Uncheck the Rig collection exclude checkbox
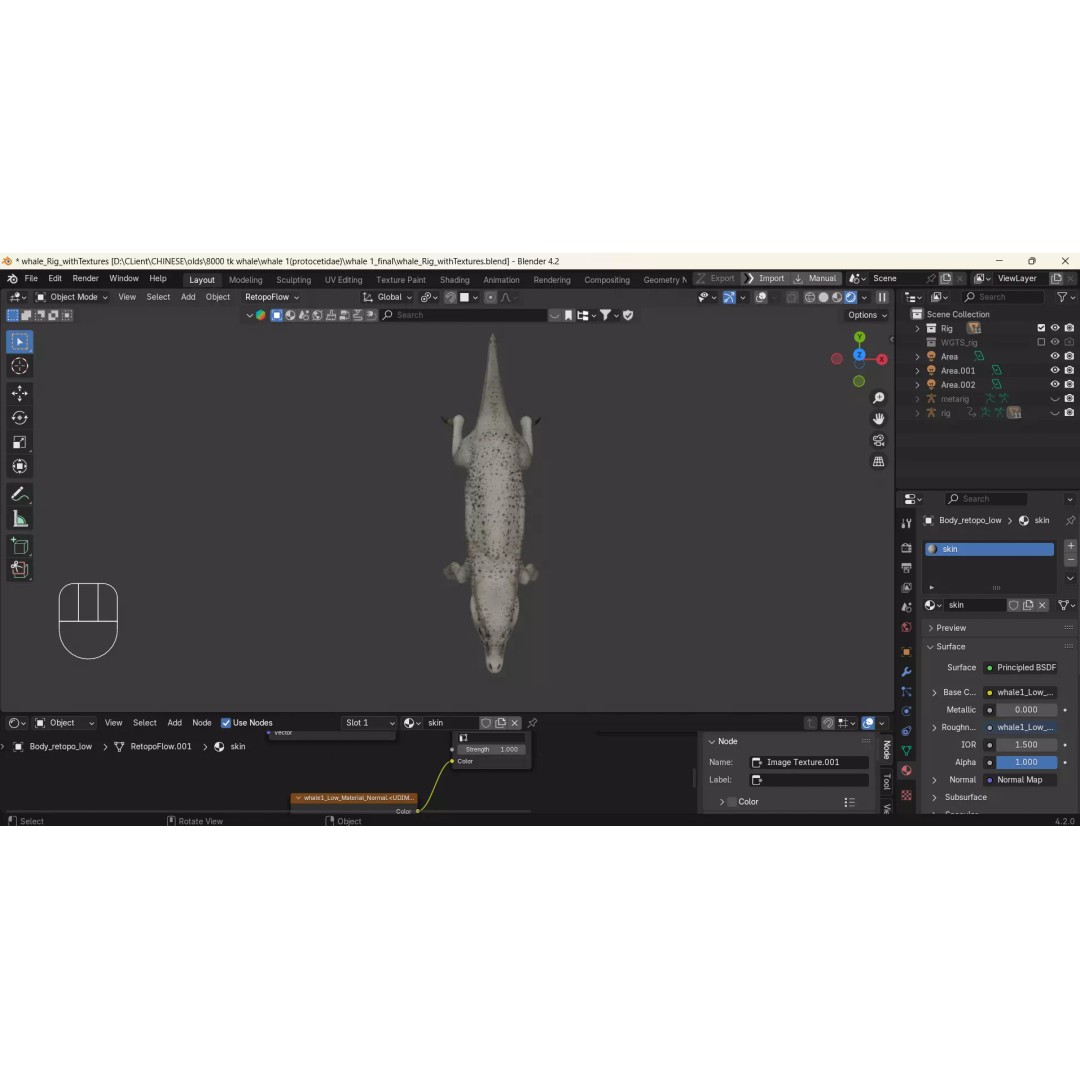Image resolution: width=1080 pixels, height=1080 pixels. coord(1041,328)
